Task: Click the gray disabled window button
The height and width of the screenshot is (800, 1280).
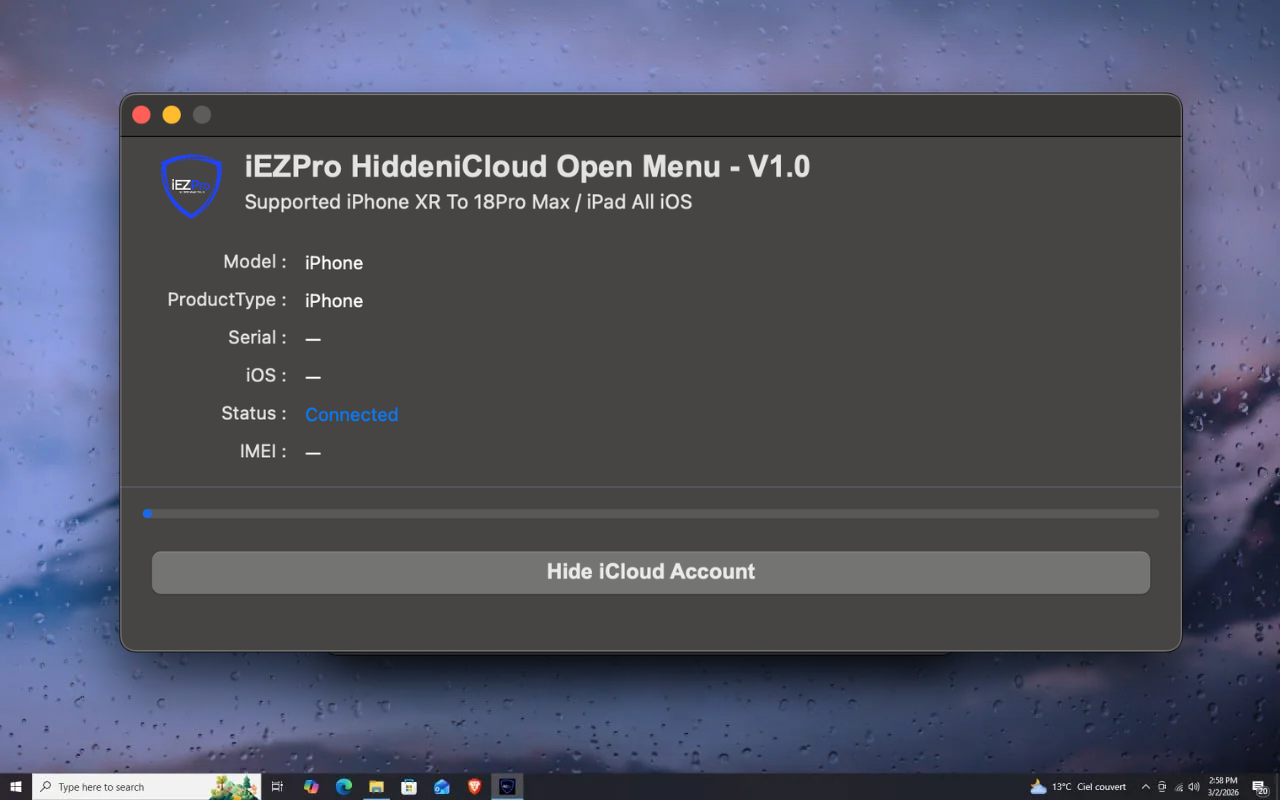Action: coord(202,115)
